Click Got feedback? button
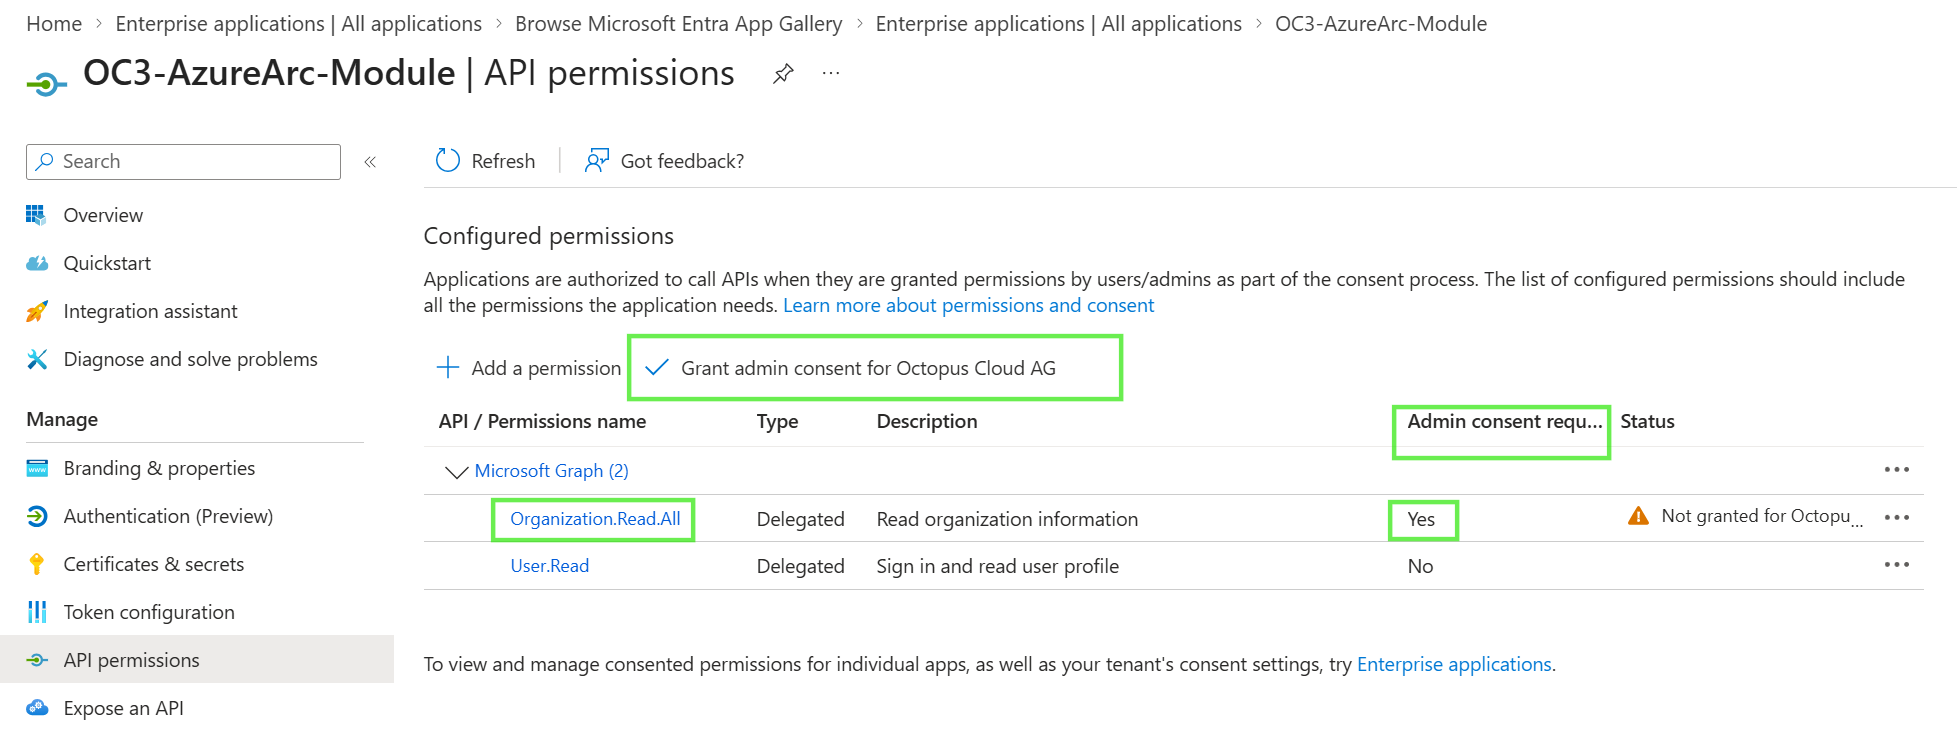The image size is (1957, 733). tap(664, 161)
